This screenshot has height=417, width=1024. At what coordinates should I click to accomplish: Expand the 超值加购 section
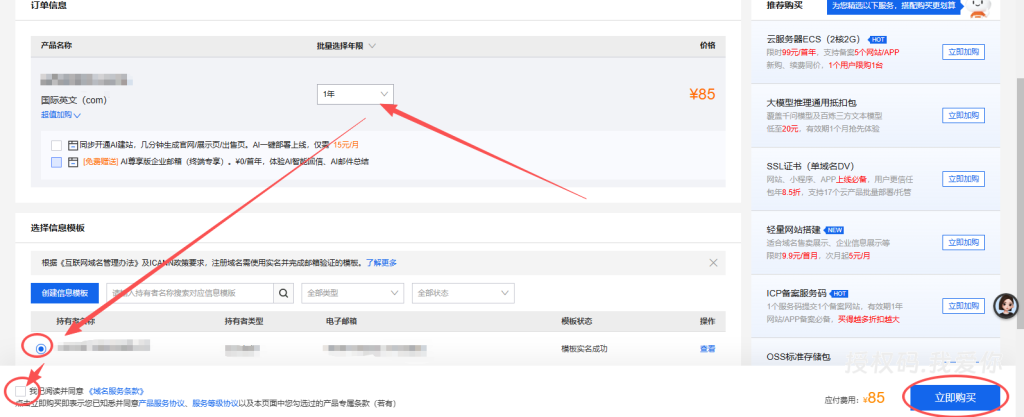click(61, 115)
